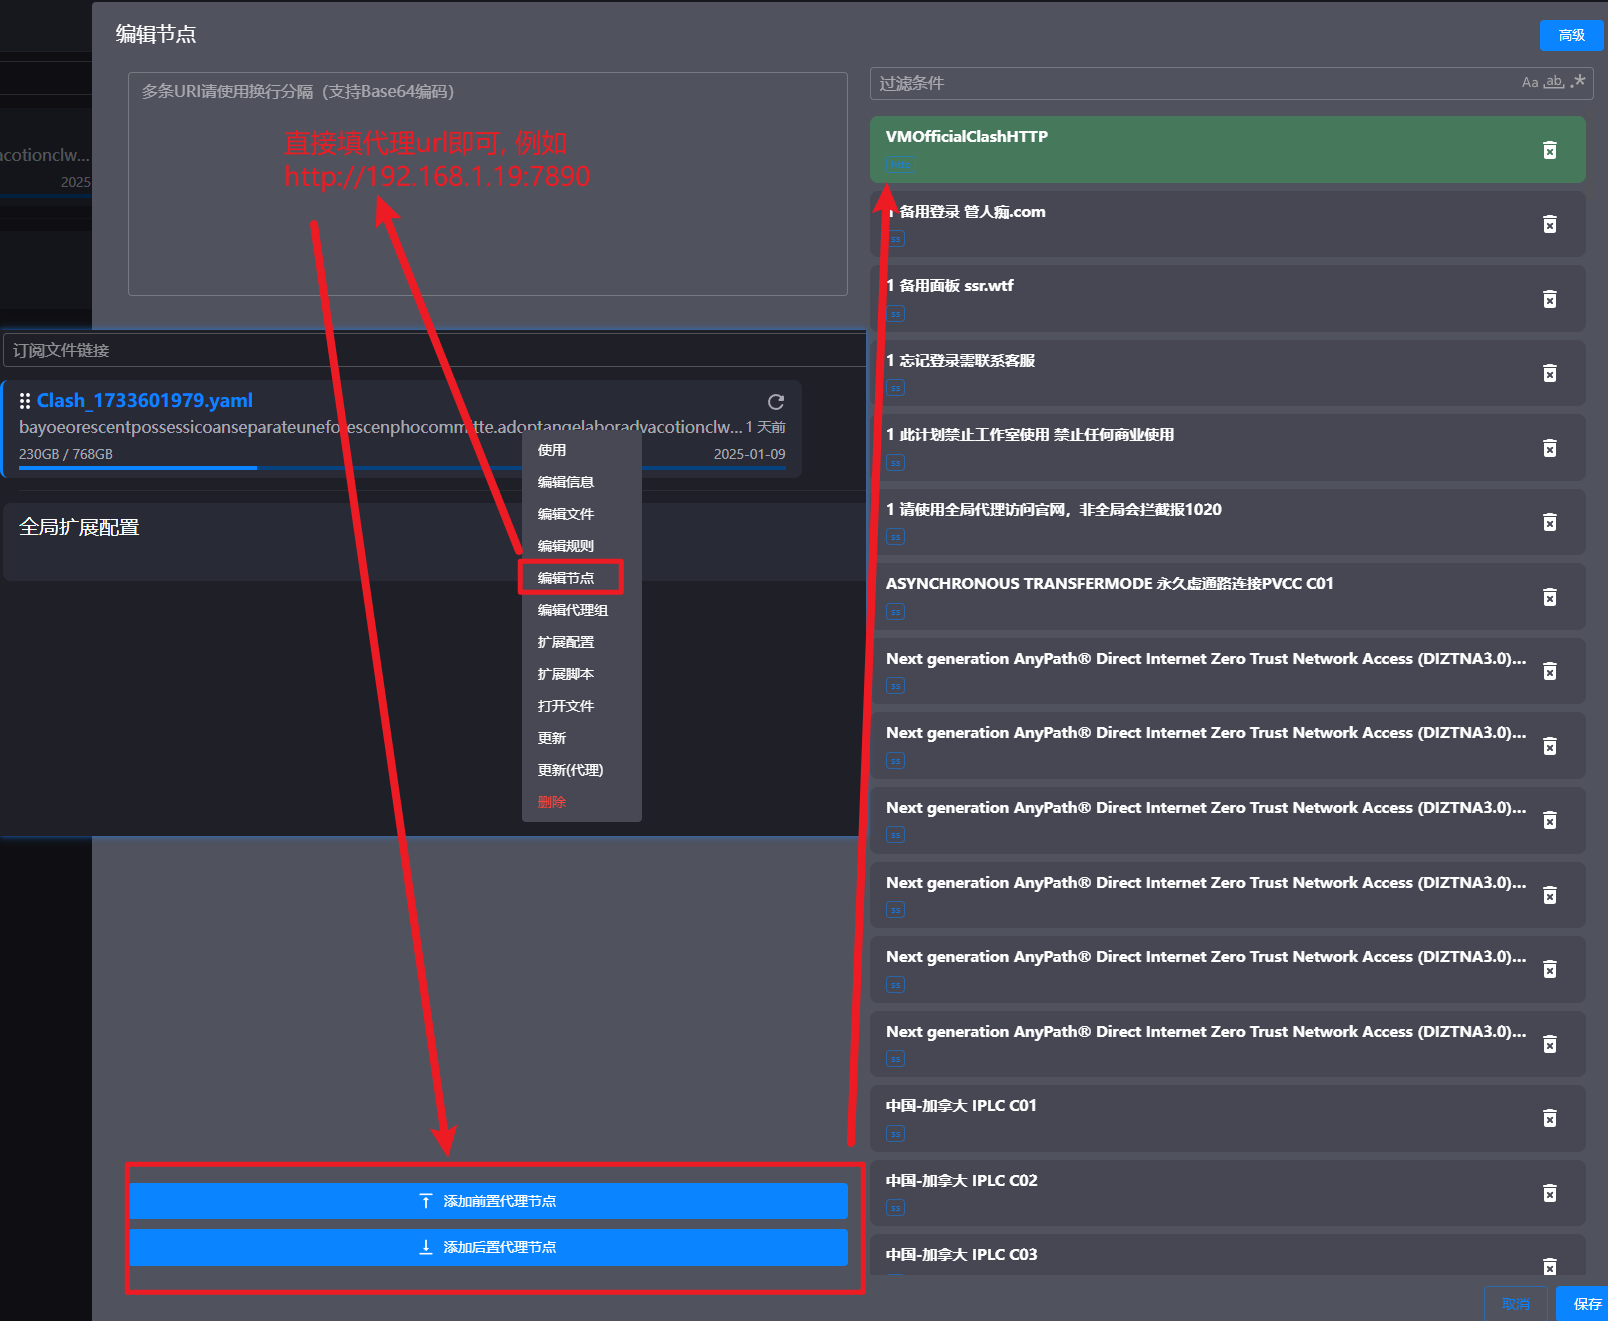Toggle regular expression filter option
The width and height of the screenshot is (1608, 1321).
point(1578,82)
